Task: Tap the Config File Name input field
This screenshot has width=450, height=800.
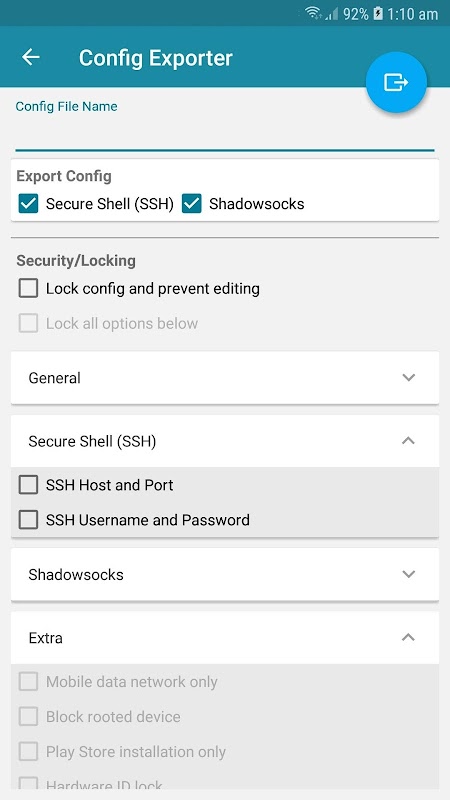Action: click(x=224, y=134)
